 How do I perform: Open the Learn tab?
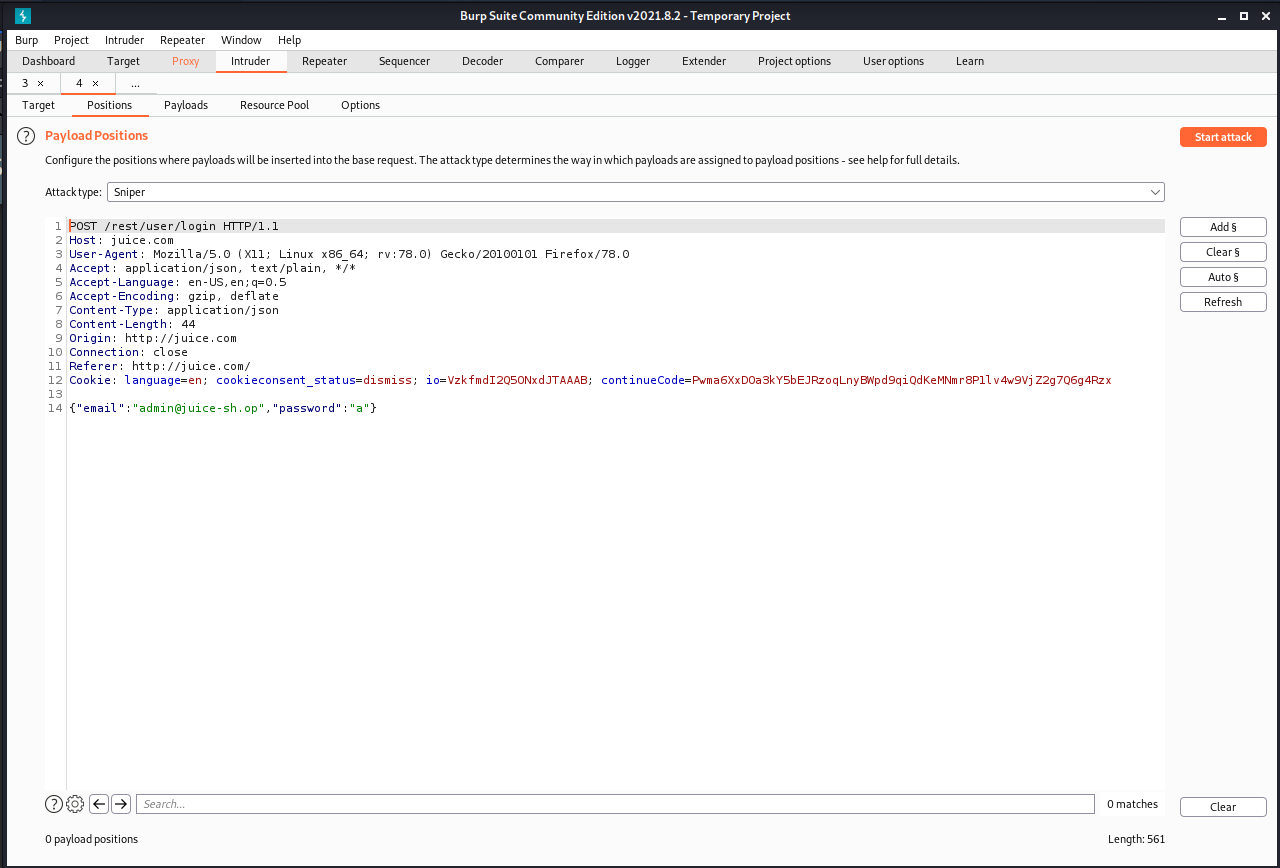tap(969, 61)
